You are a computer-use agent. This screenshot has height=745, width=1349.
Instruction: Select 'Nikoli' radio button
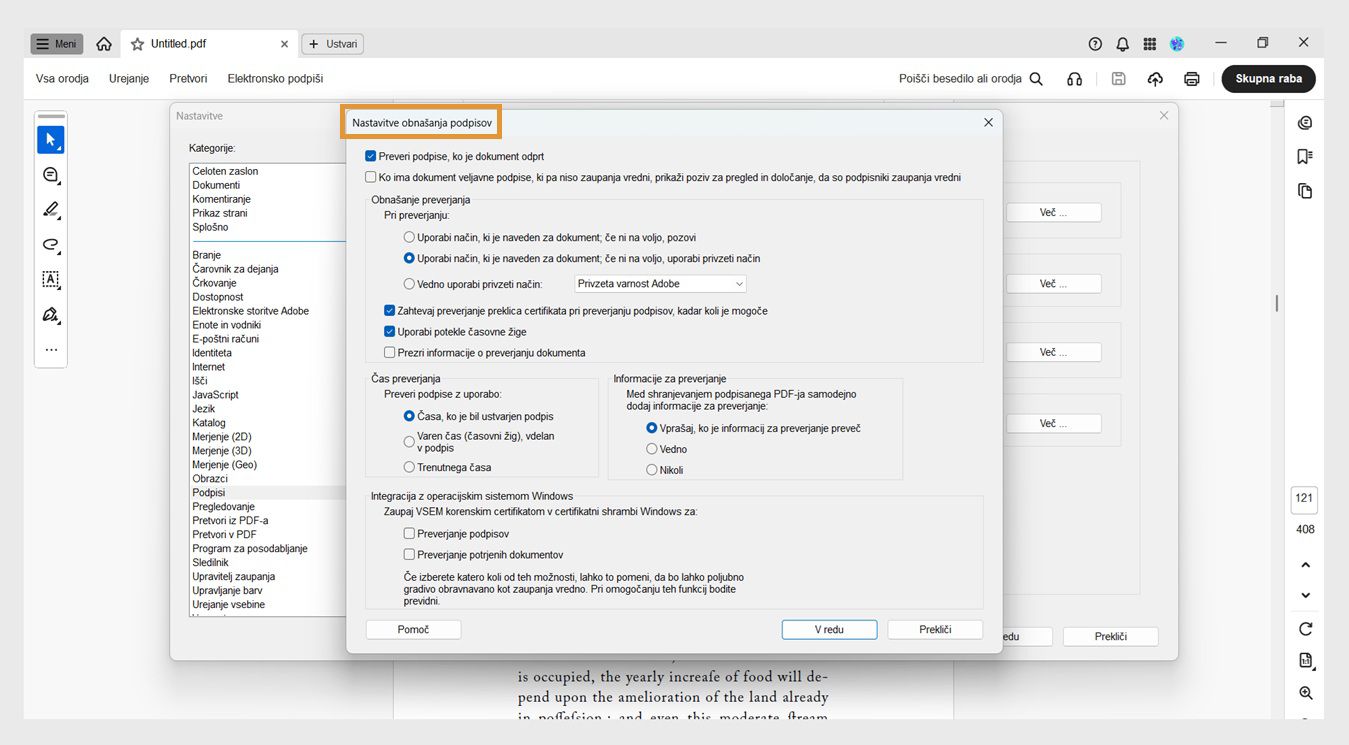click(652, 470)
